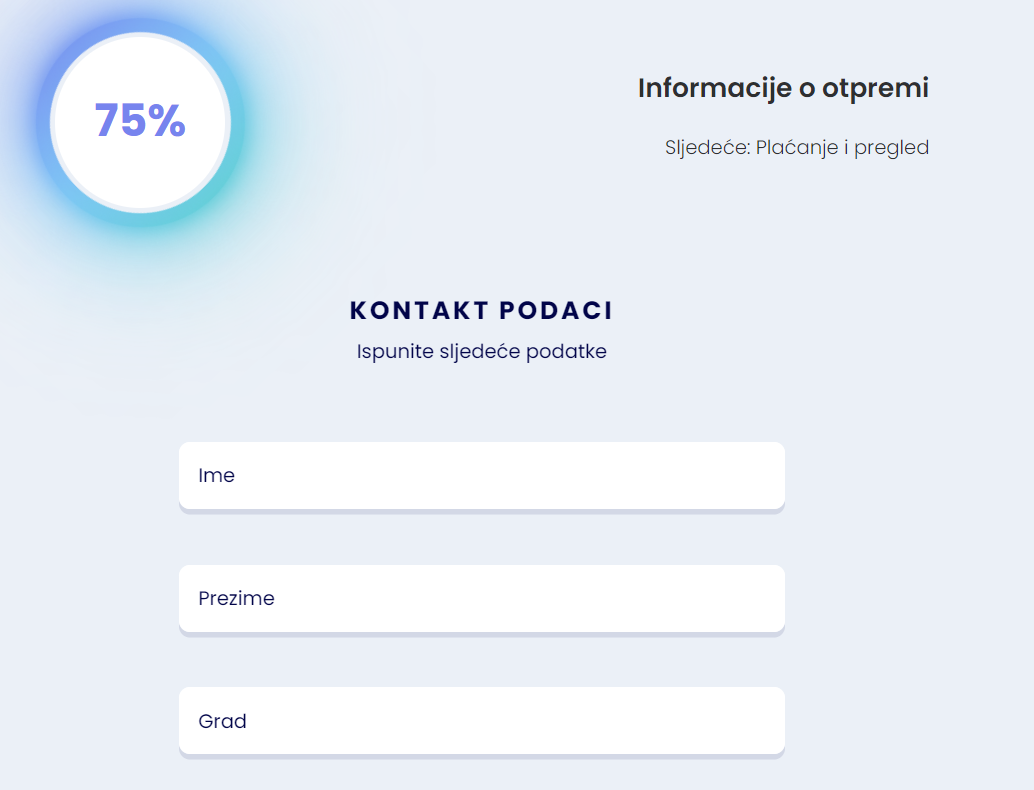This screenshot has height=790, width=1034.
Task: Click the 75% progress circle
Action: tap(140, 121)
